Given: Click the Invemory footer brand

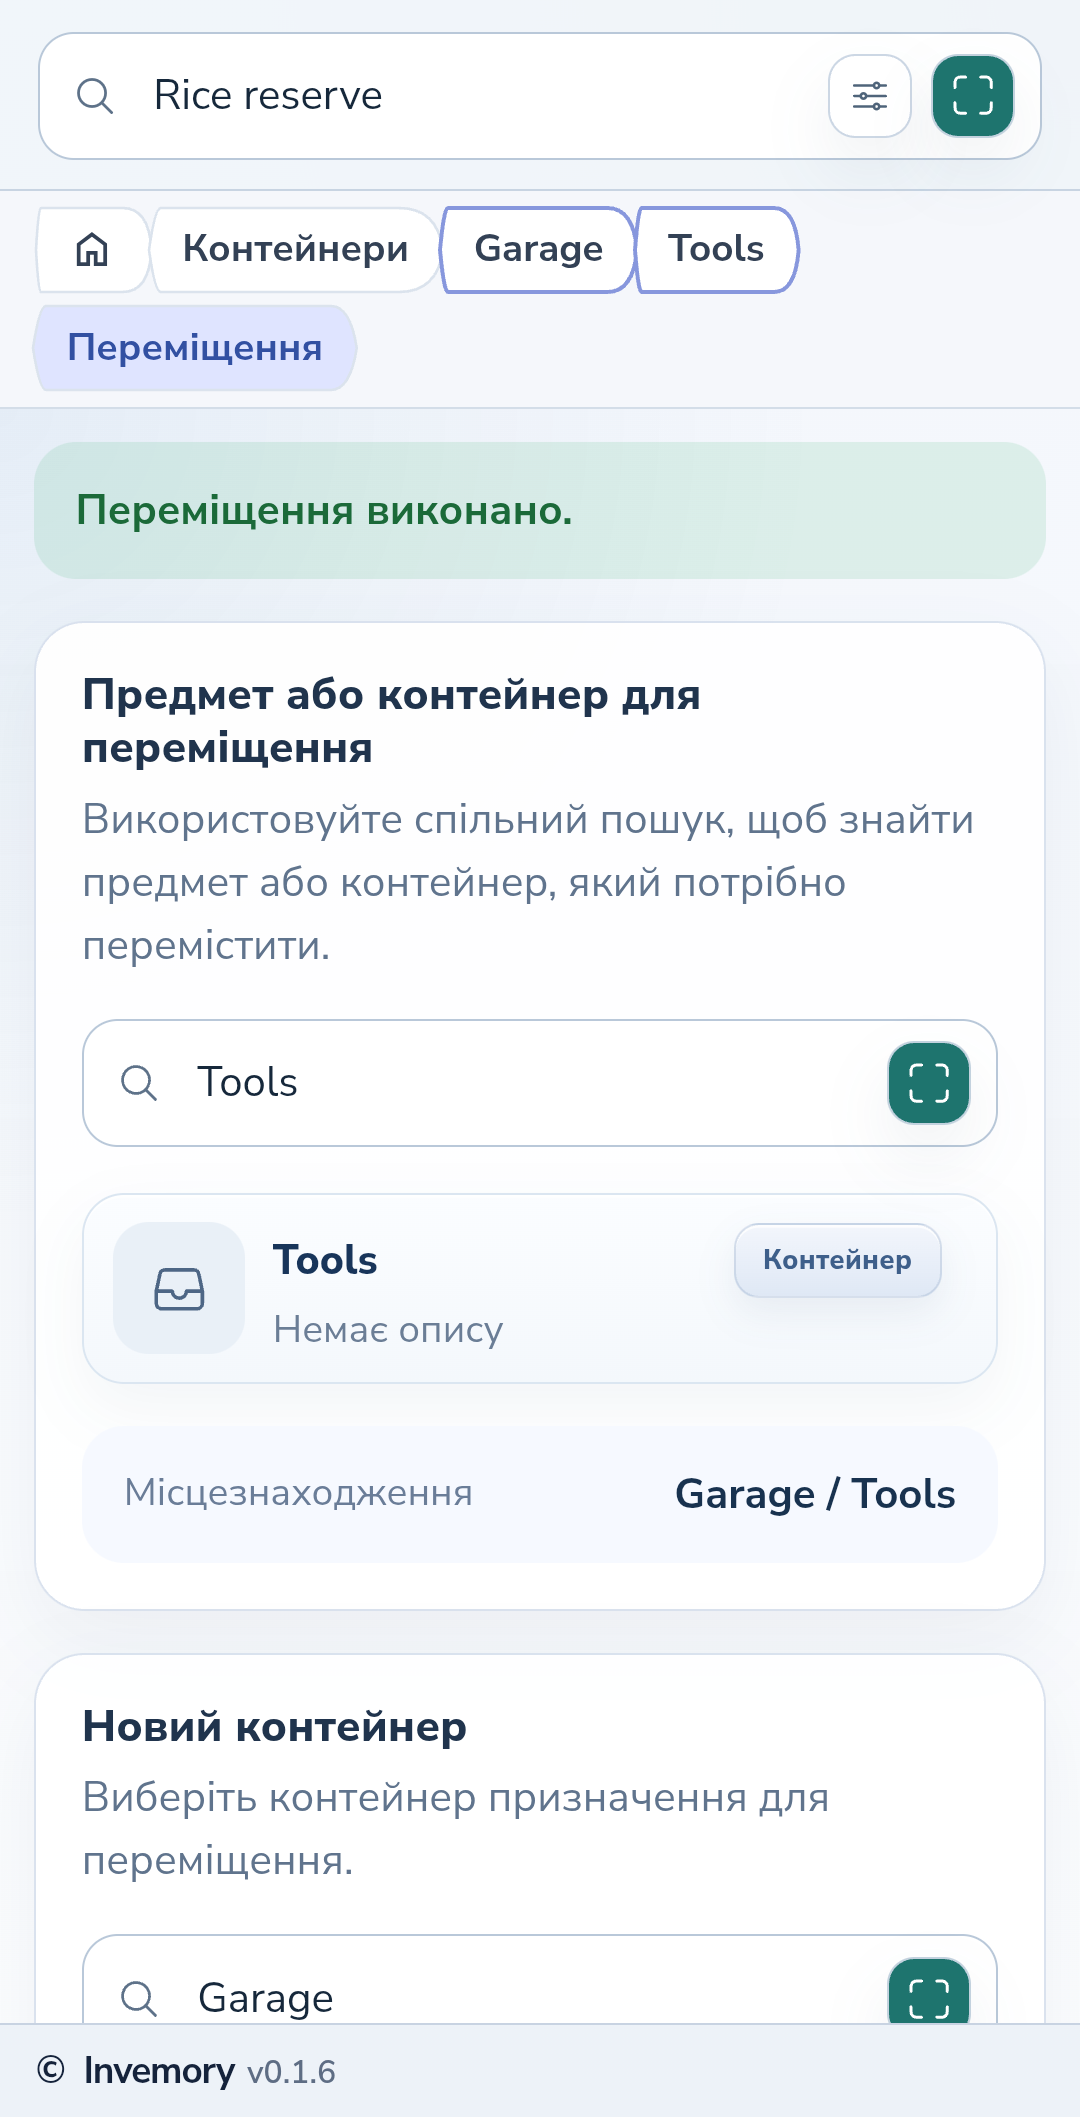Looking at the screenshot, I should click(159, 2071).
